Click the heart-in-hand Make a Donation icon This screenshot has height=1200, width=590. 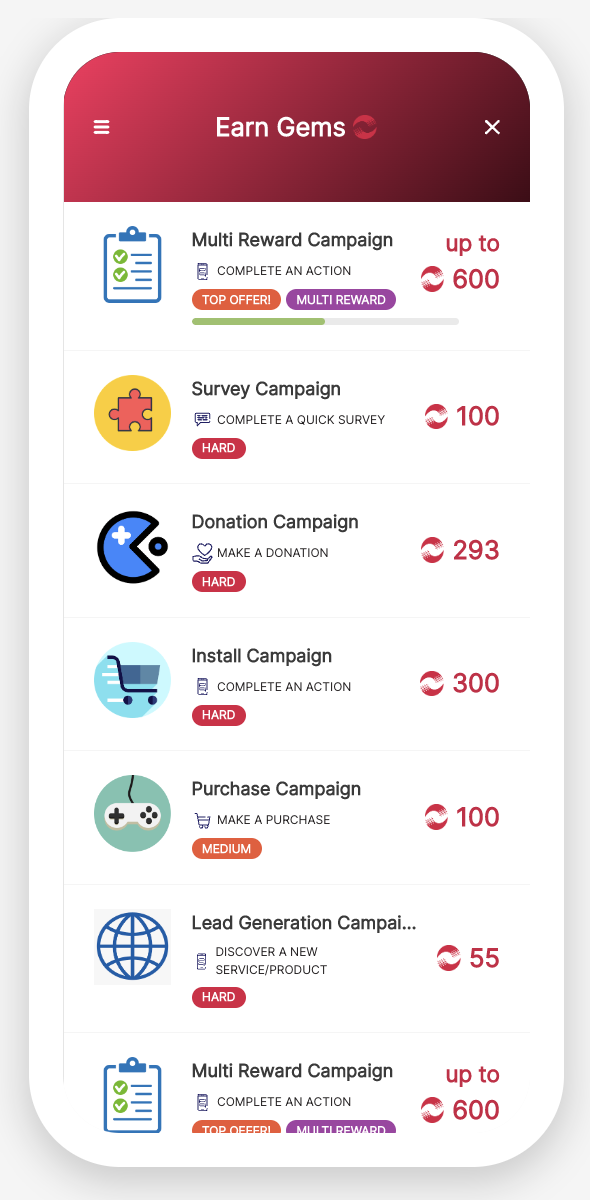tap(203, 553)
